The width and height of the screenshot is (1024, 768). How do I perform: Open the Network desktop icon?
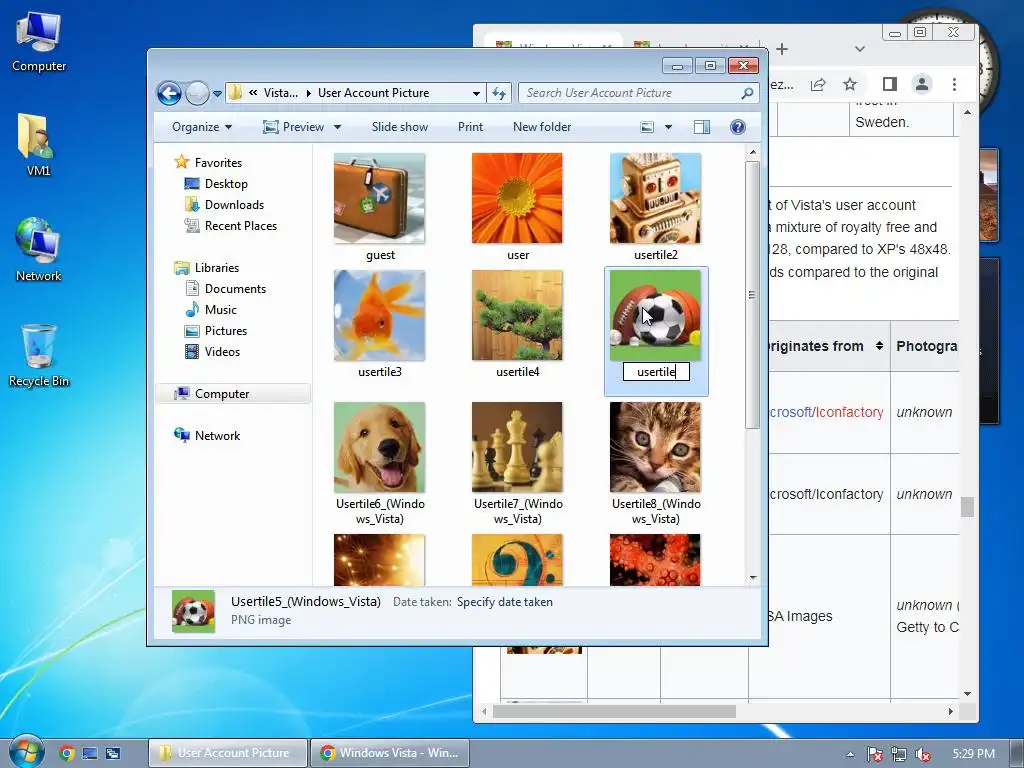tap(39, 250)
